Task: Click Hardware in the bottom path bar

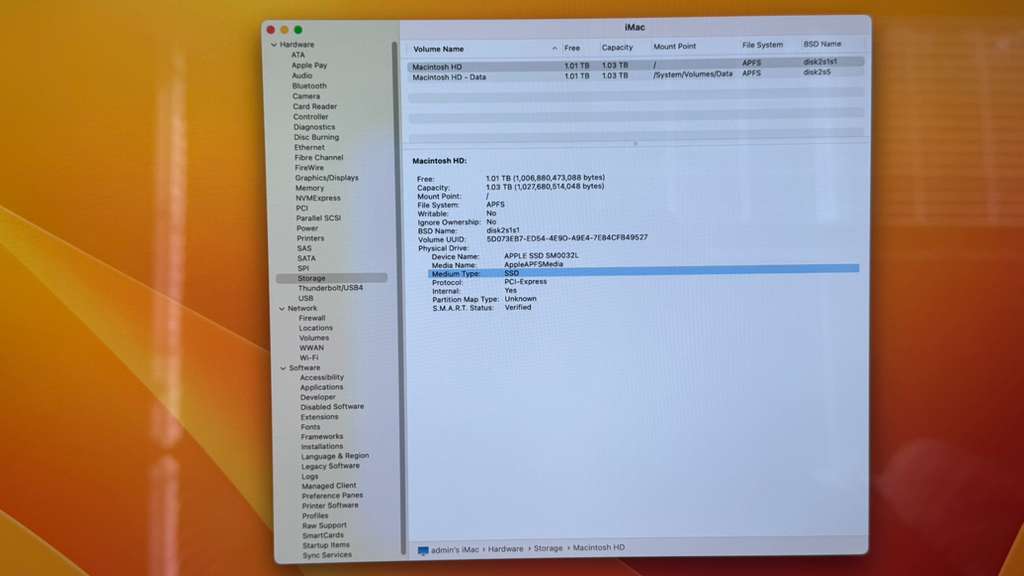Action: (506, 549)
